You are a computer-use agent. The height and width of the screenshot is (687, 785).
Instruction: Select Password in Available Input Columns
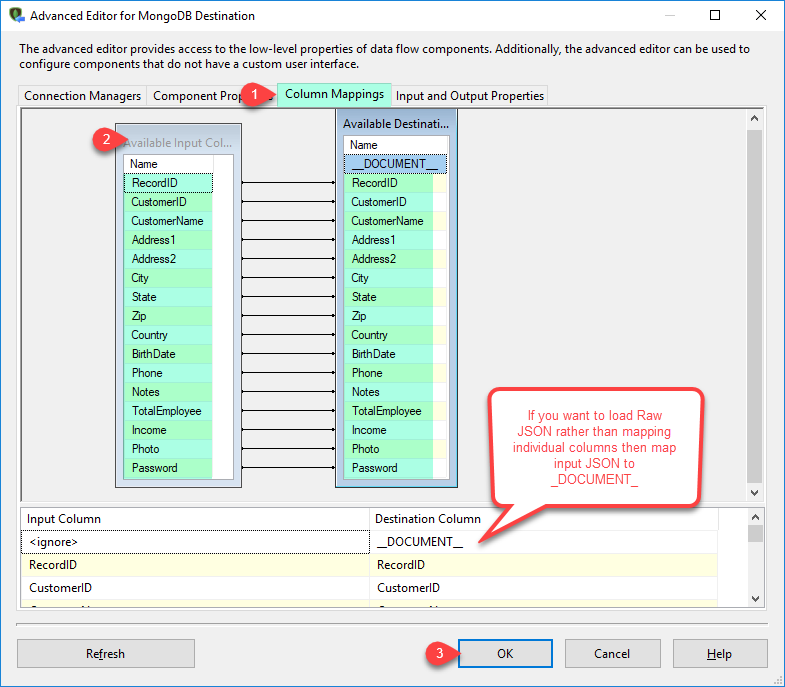point(168,468)
